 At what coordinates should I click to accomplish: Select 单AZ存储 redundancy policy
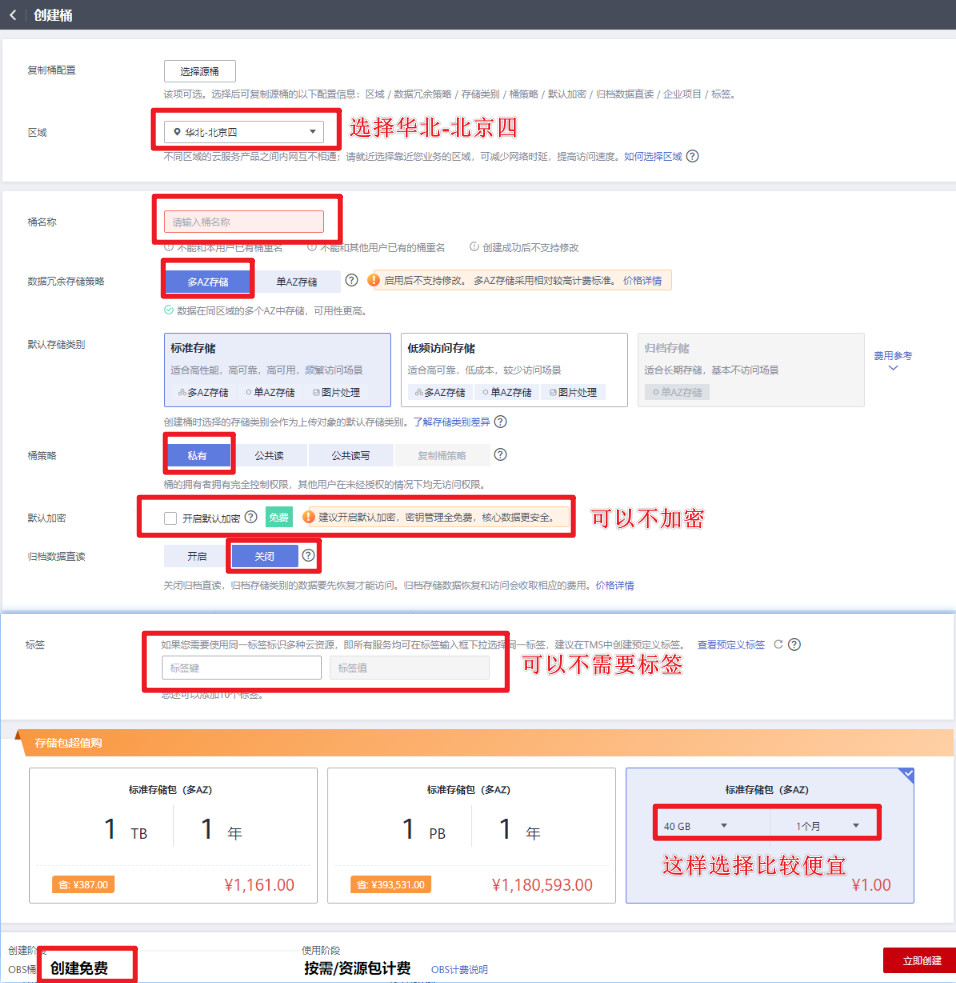tap(297, 281)
